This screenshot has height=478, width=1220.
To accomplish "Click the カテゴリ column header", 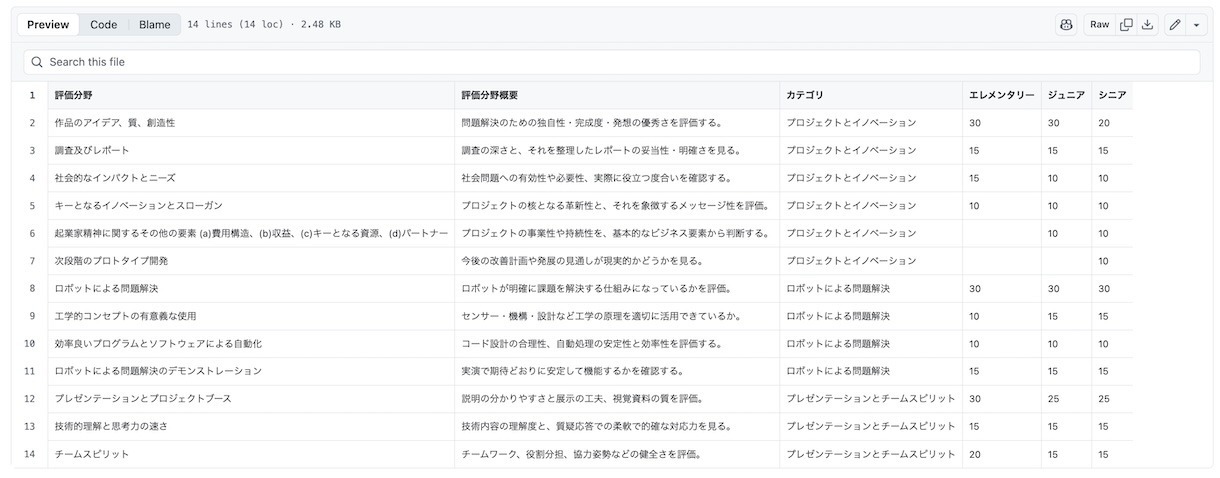I will point(805,95).
